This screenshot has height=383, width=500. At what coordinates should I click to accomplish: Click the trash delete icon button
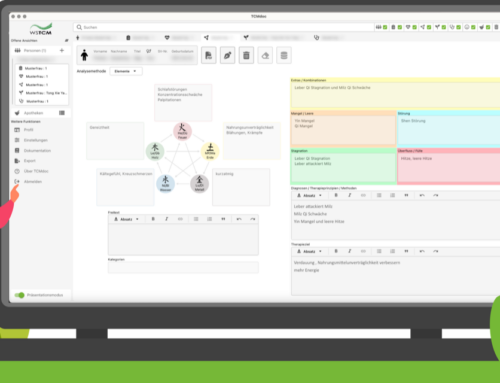246,55
